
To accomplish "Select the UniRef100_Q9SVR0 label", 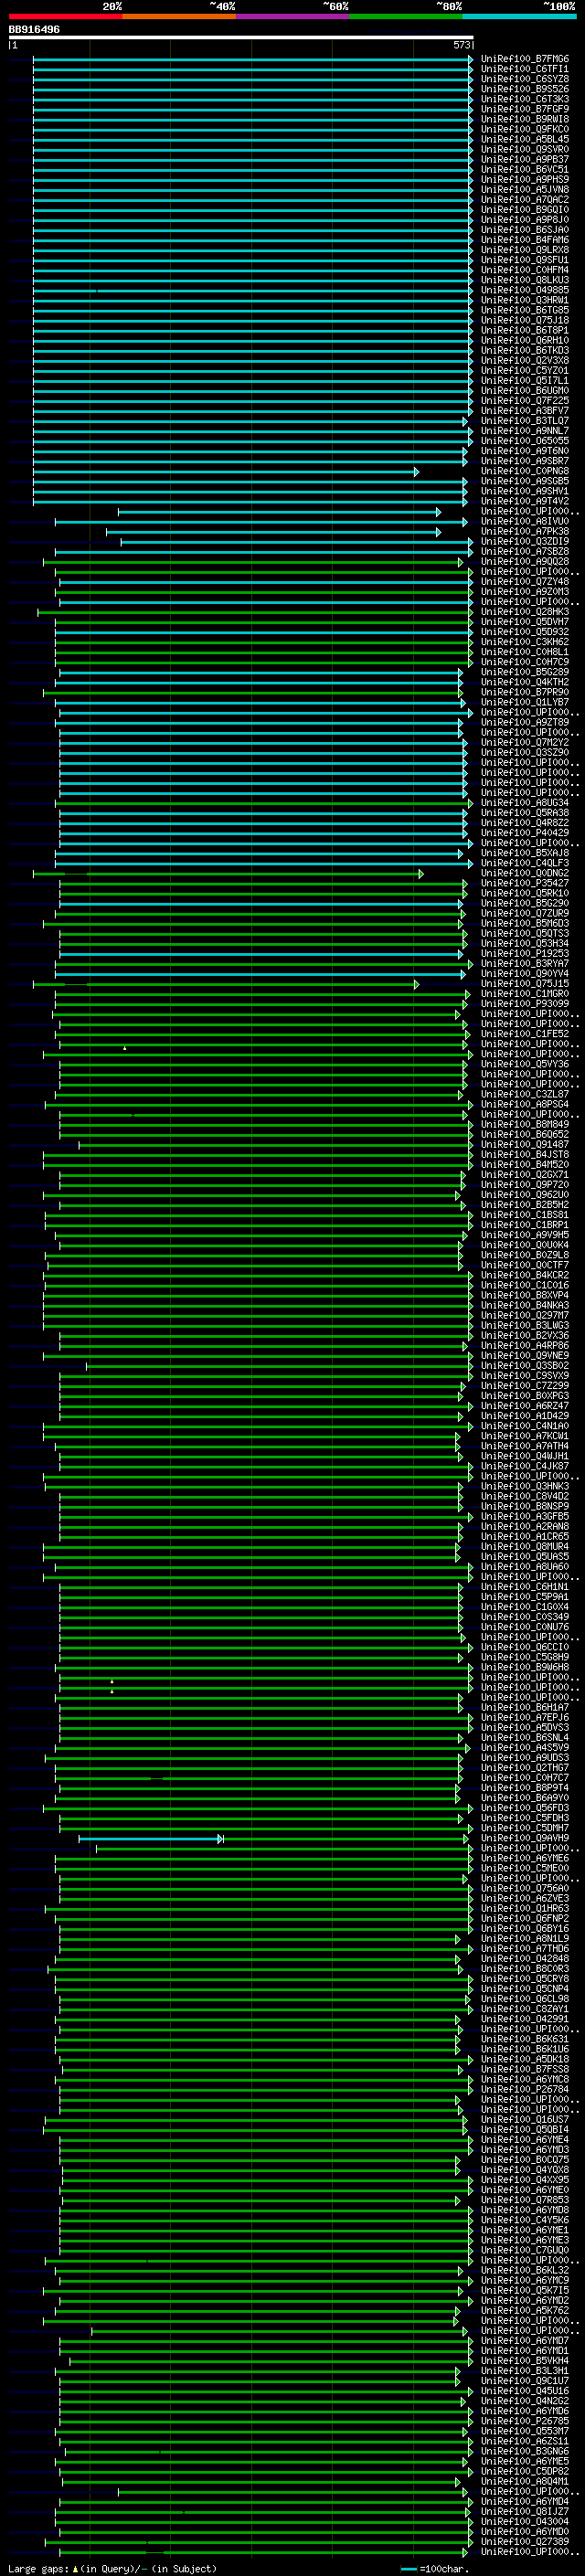I will click(524, 149).
